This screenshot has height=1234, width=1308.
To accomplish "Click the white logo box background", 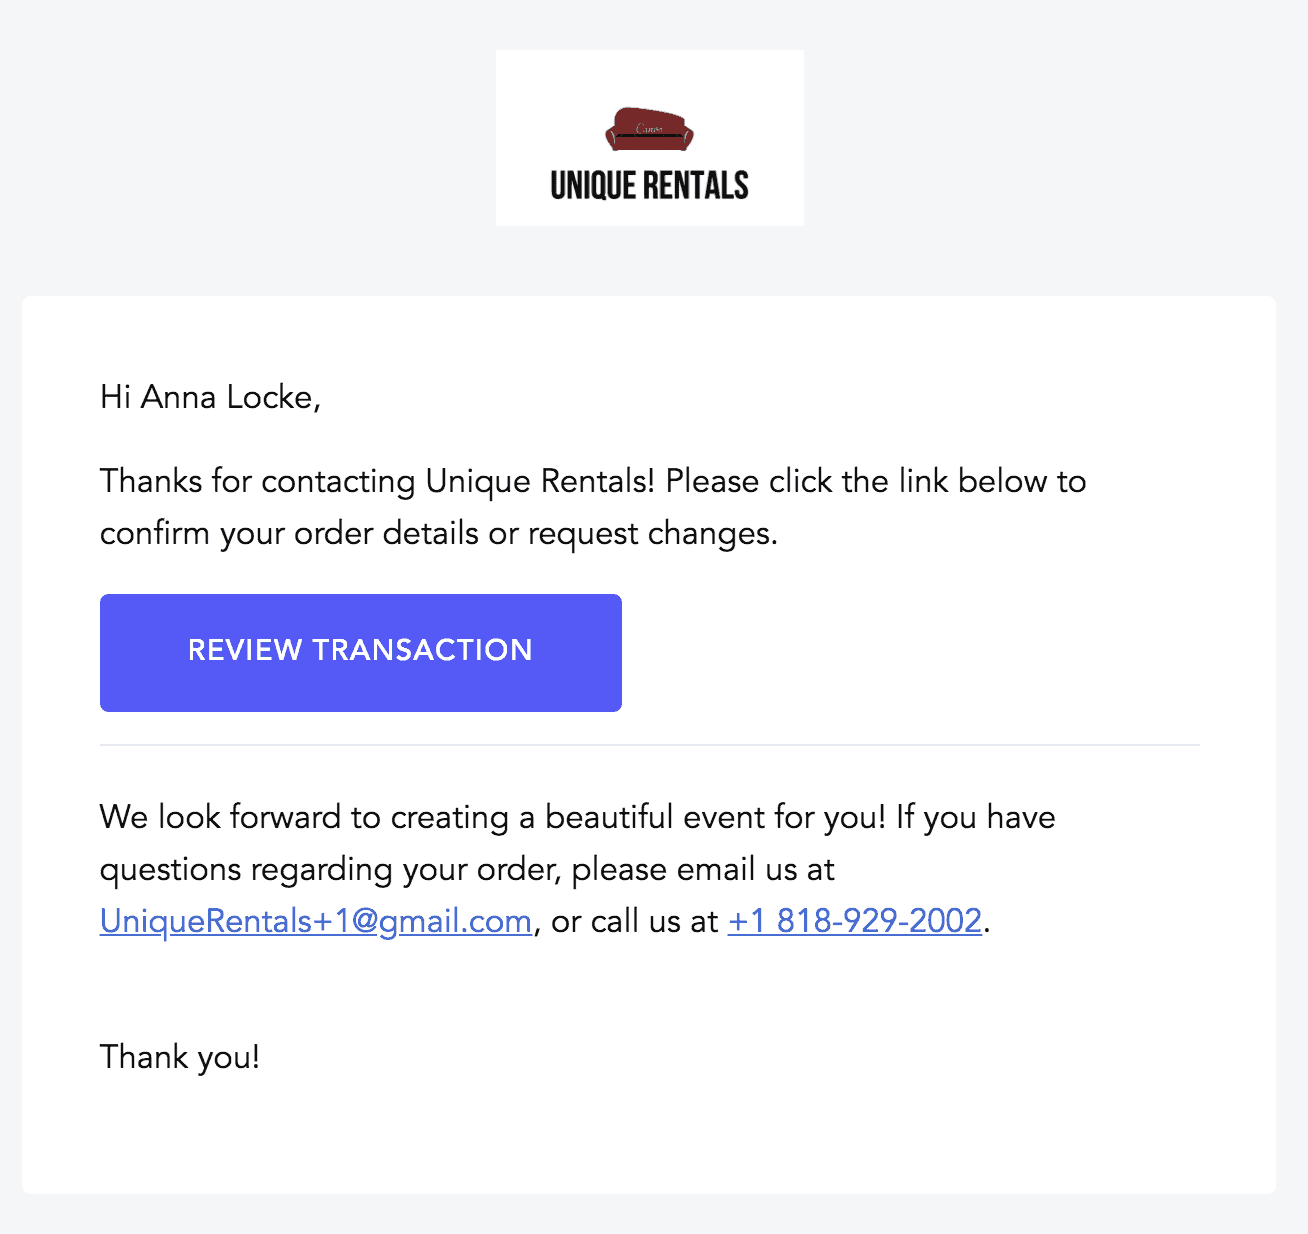I will click(x=650, y=138).
